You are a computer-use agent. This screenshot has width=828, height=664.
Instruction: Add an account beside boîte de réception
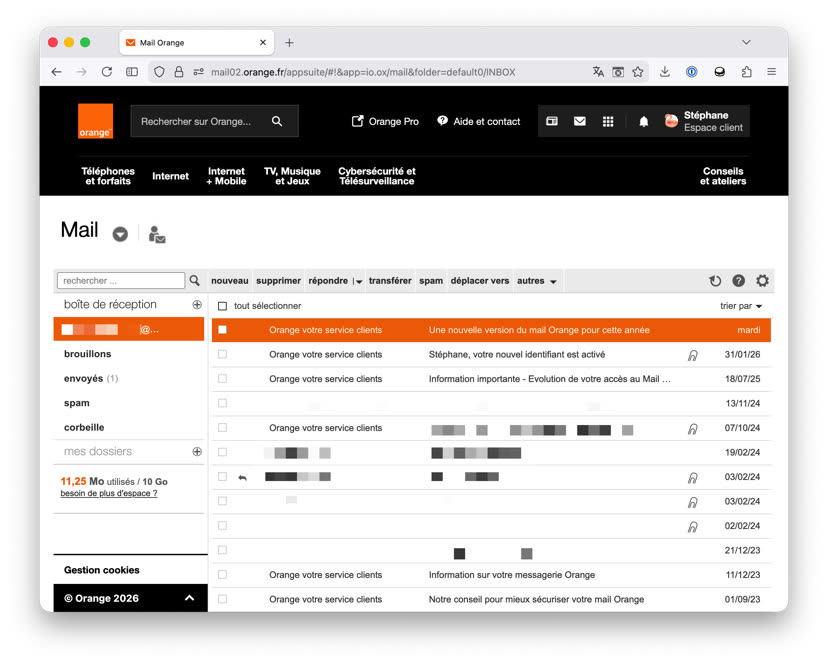tap(197, 304)
